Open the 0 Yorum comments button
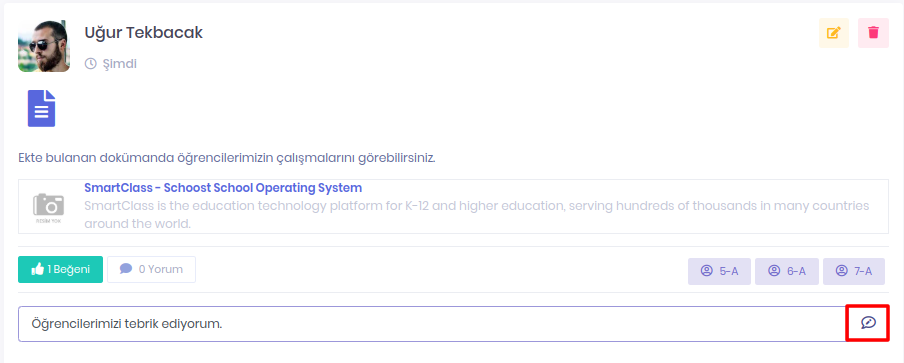The height and width of the screenshot is (363, 904). pyautogui.click(x=152, y=269)
